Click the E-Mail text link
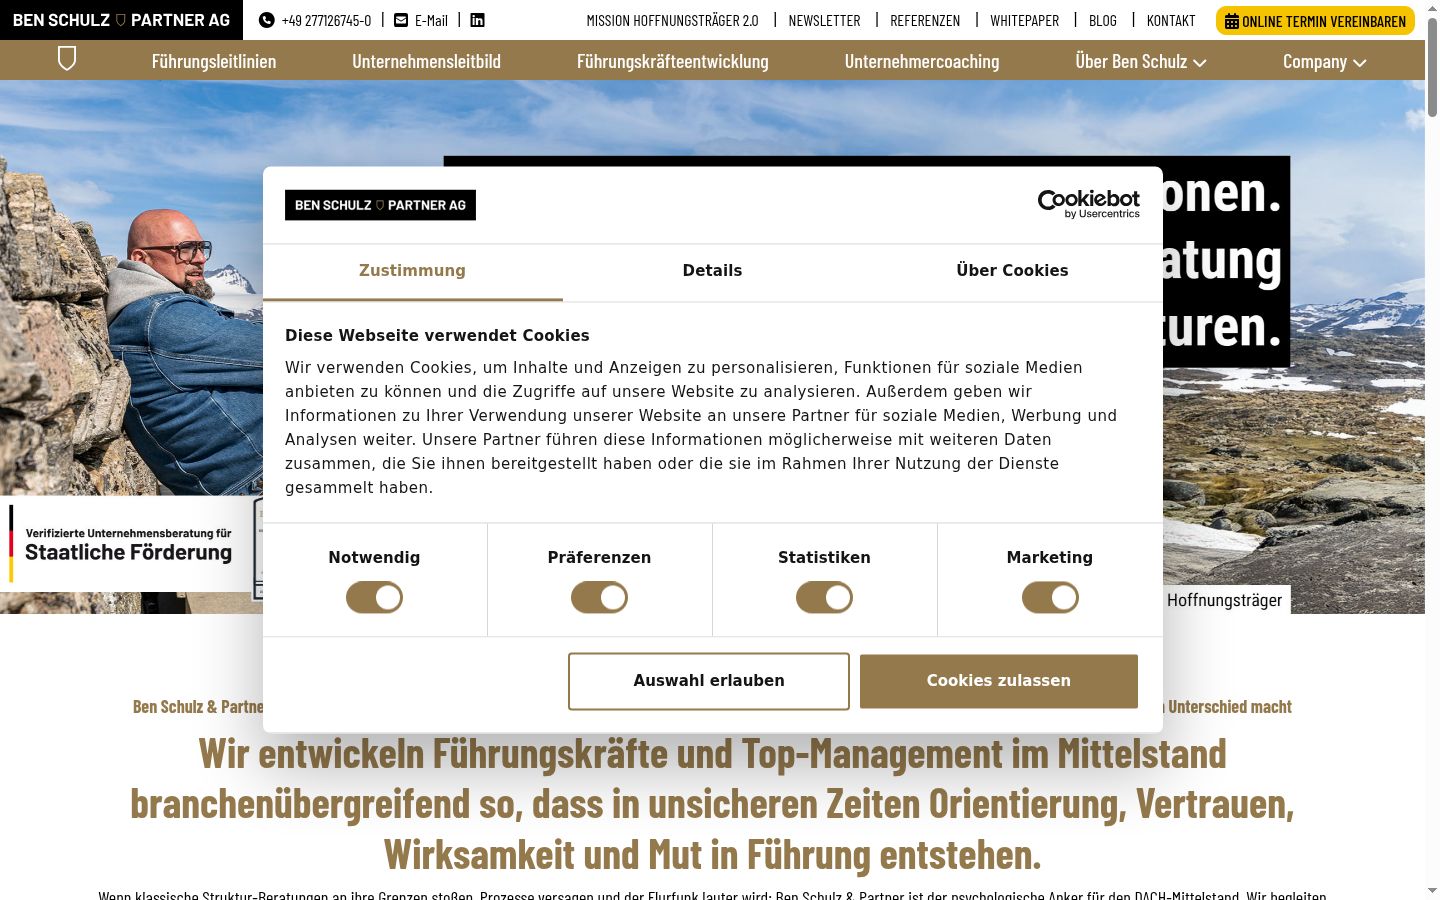The height and width of the screenshot is (900, 1440). 431,21
